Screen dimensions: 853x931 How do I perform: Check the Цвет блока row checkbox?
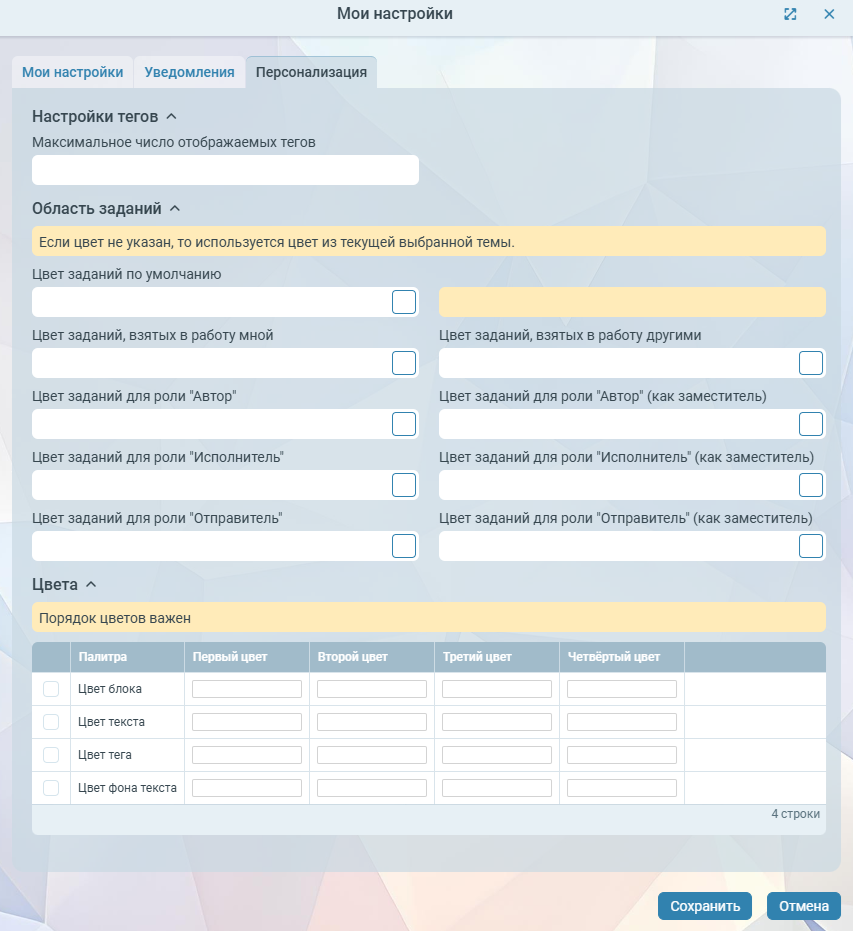coord(51,689)
